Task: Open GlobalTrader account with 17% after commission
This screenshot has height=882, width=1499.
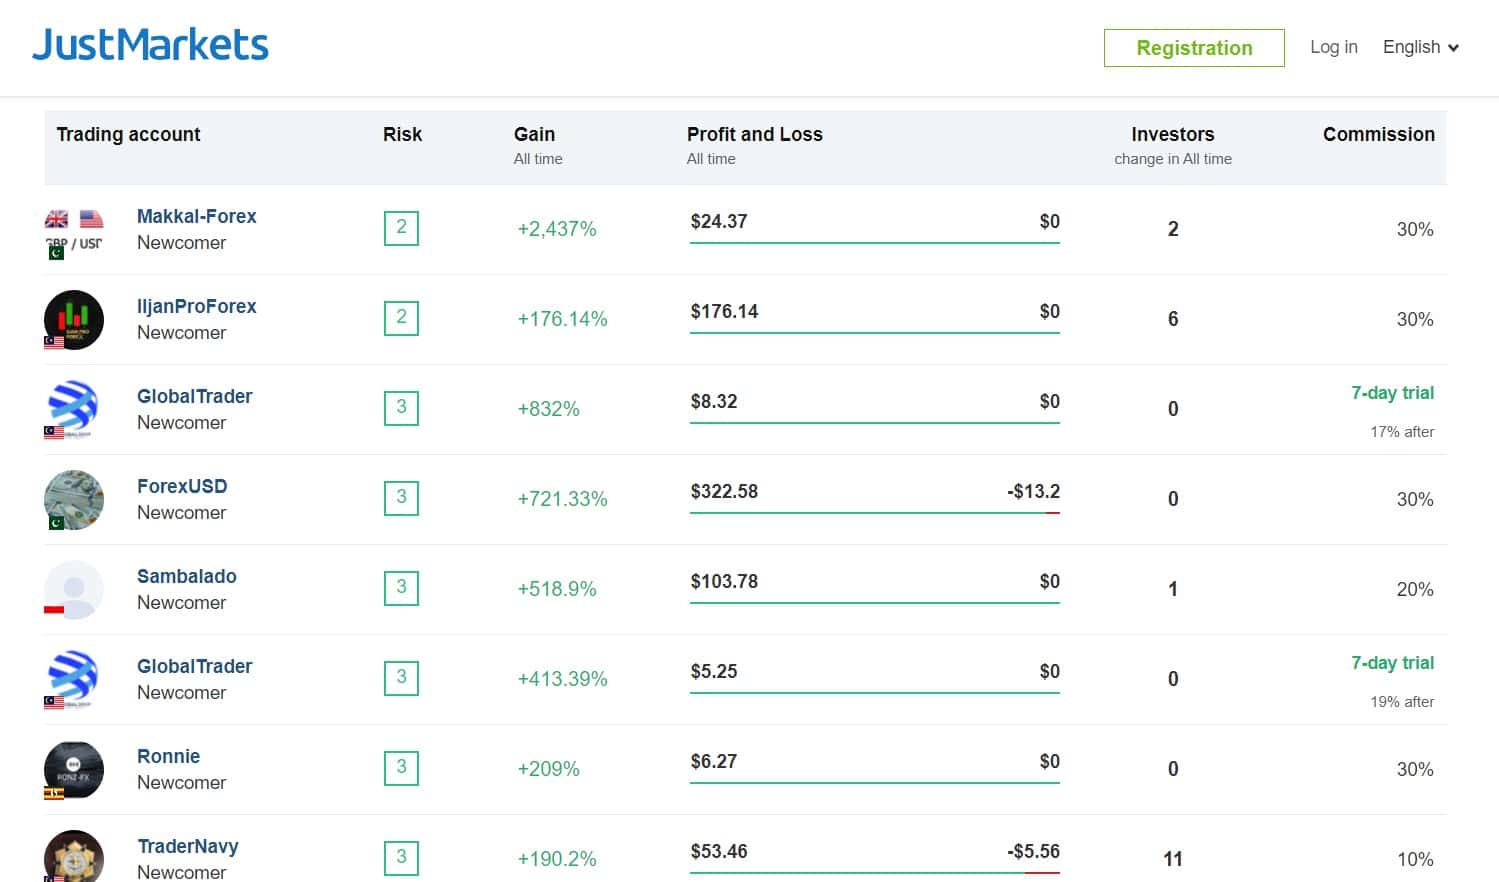Action: tap(194, 396)
